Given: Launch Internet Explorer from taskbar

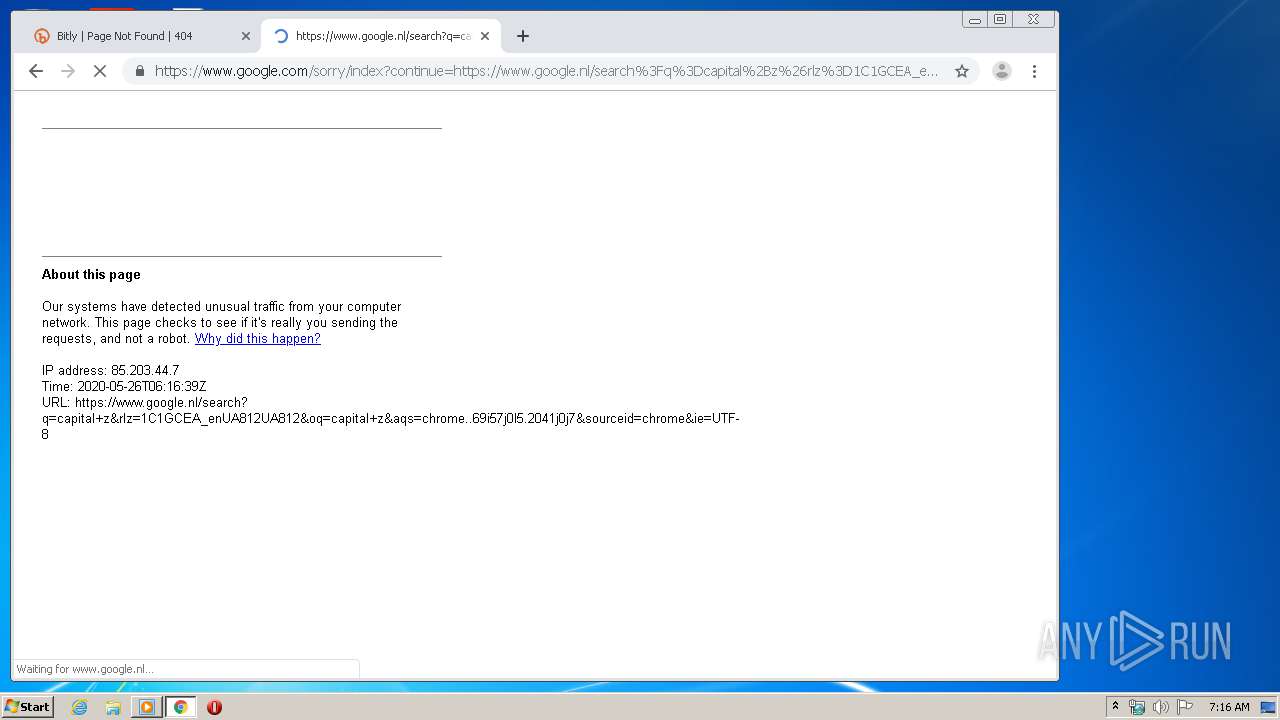Looking at the screenshot, I should point(80,707).
